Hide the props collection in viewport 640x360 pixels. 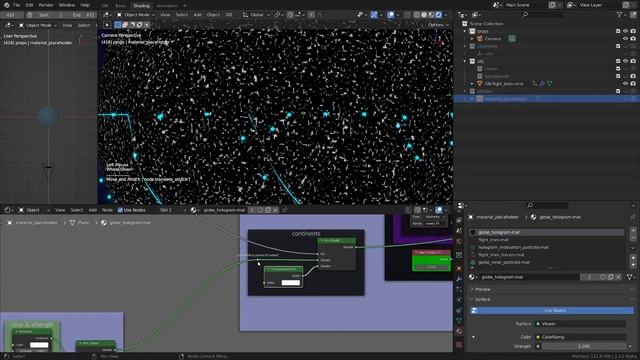pyautogui.click(x=625, y=31)
